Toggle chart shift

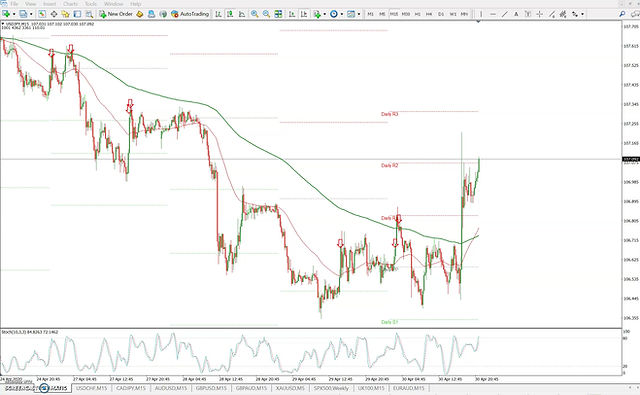(304, 14)
